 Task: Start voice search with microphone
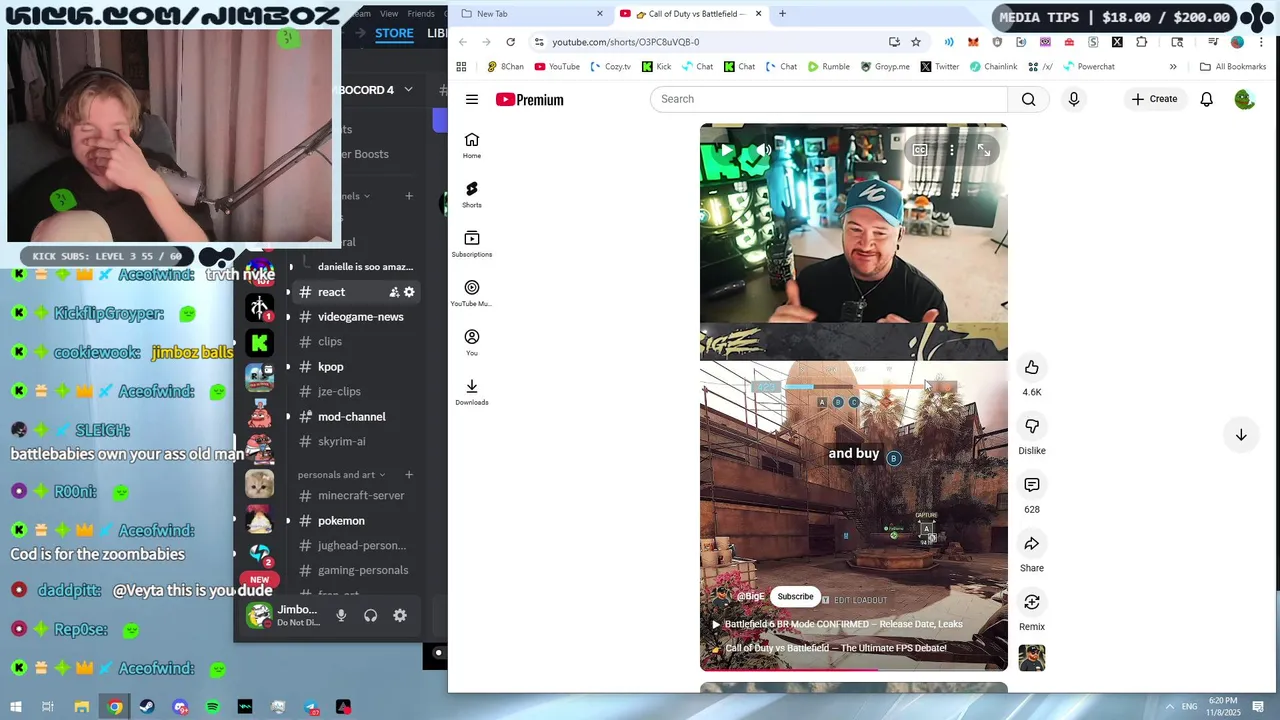pos(1074,99)
